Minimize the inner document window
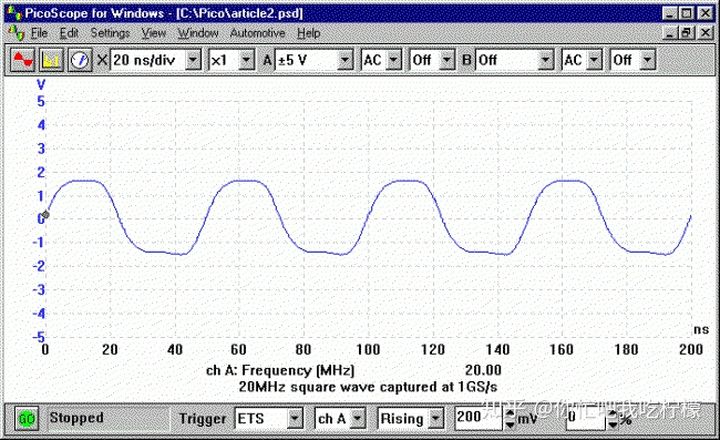Screen dimensions: 720x440 tap(670, 33)
